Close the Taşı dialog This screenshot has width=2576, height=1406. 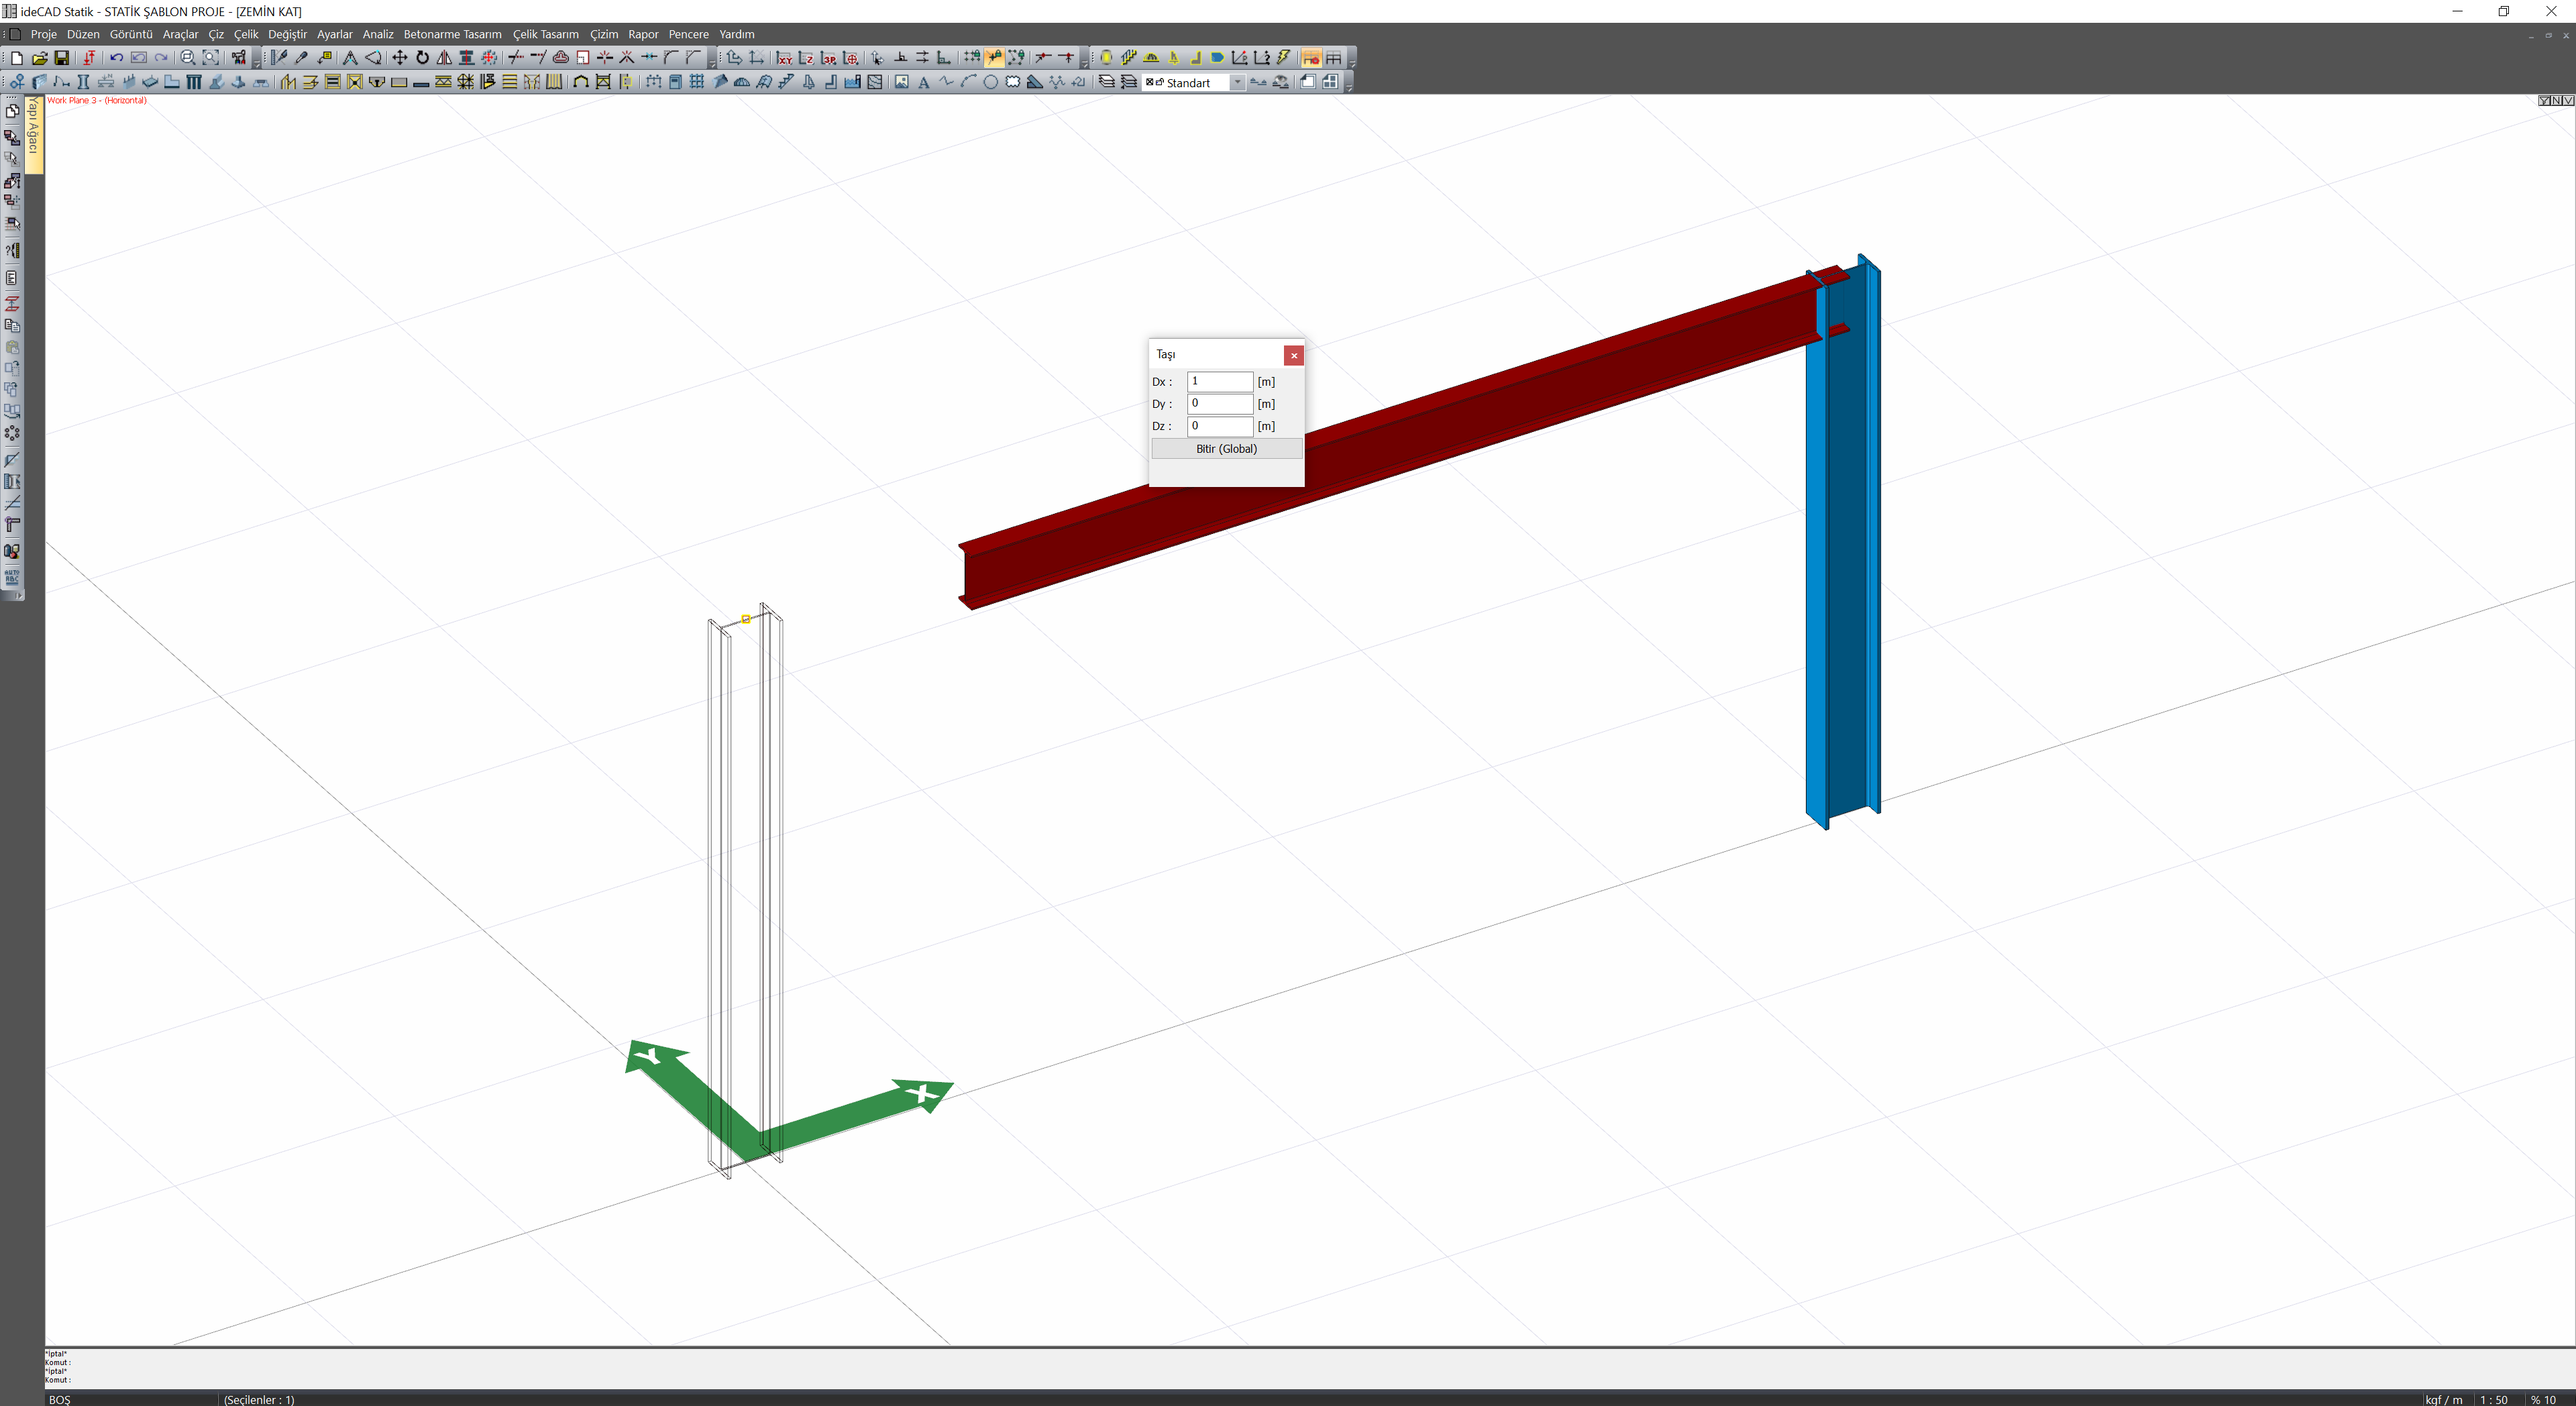coord(1293,355)
